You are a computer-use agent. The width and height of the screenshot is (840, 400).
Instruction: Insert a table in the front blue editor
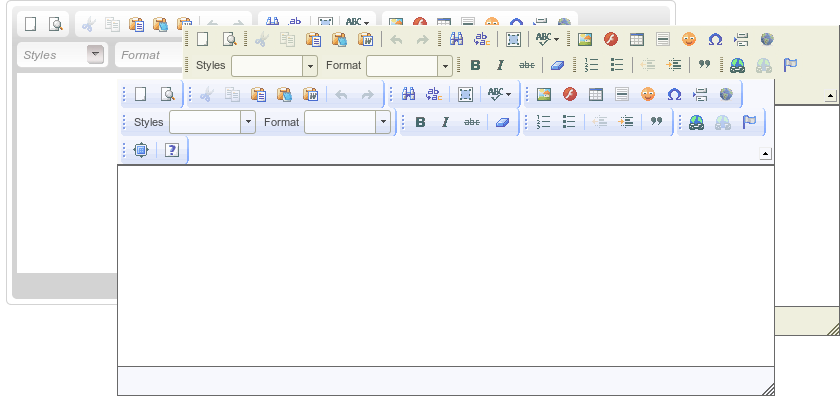click(596, 95)
